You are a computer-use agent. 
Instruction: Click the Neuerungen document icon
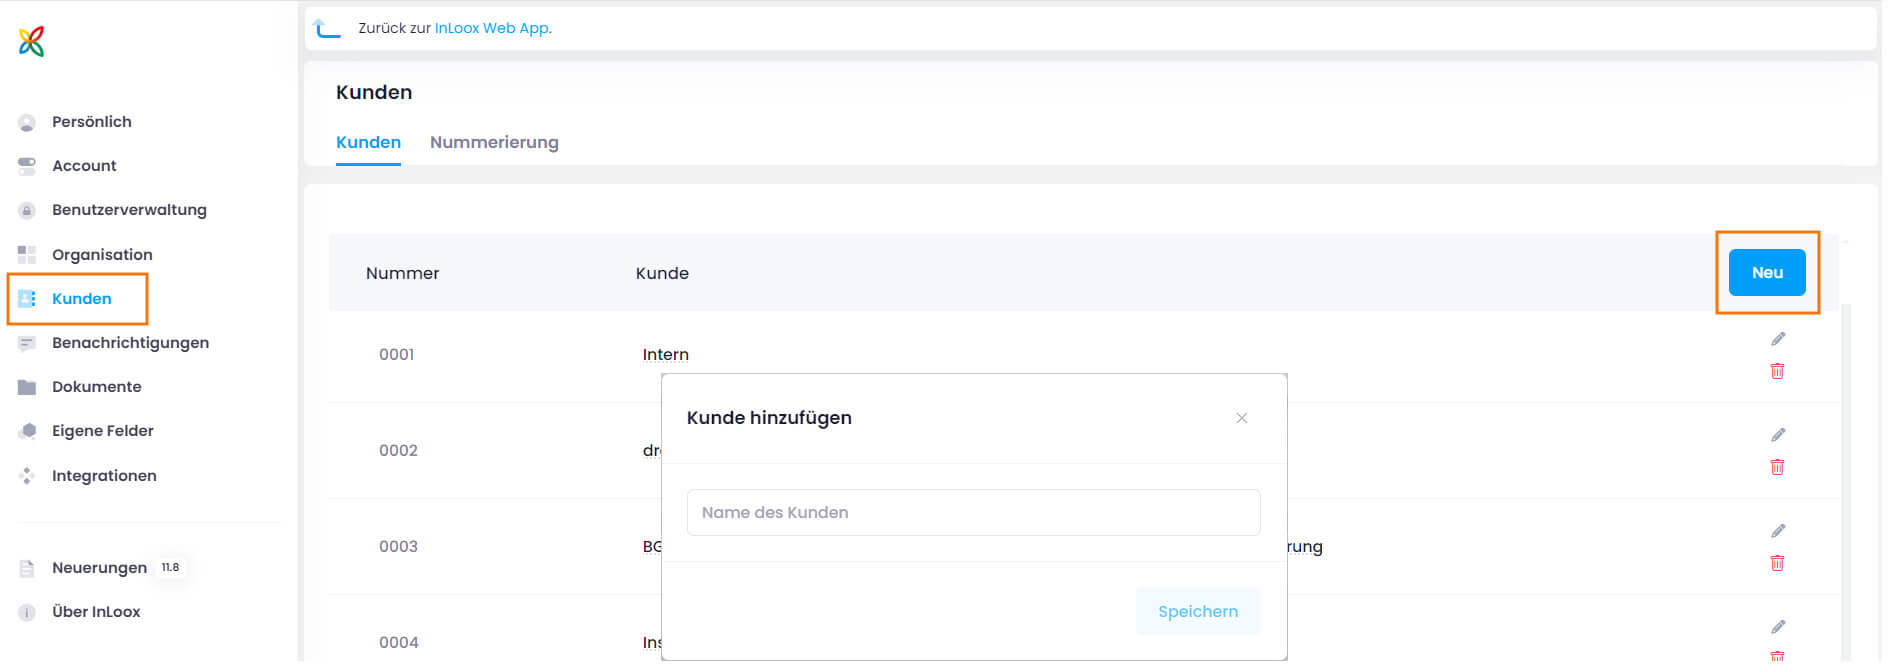tap(27, 568)
